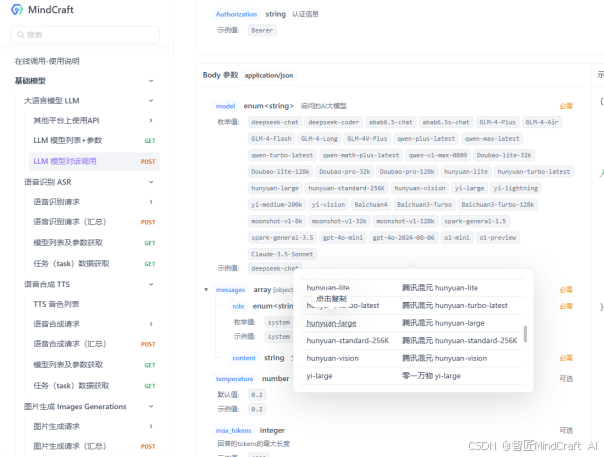This screenshot has width=604, height=457.
Task: Click the popup list scrollbar thumb
Action: click(525, 334)
